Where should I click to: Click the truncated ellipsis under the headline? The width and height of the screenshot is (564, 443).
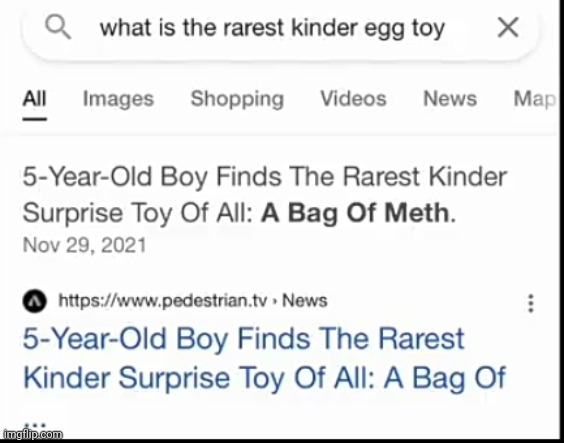pos(35,424)
